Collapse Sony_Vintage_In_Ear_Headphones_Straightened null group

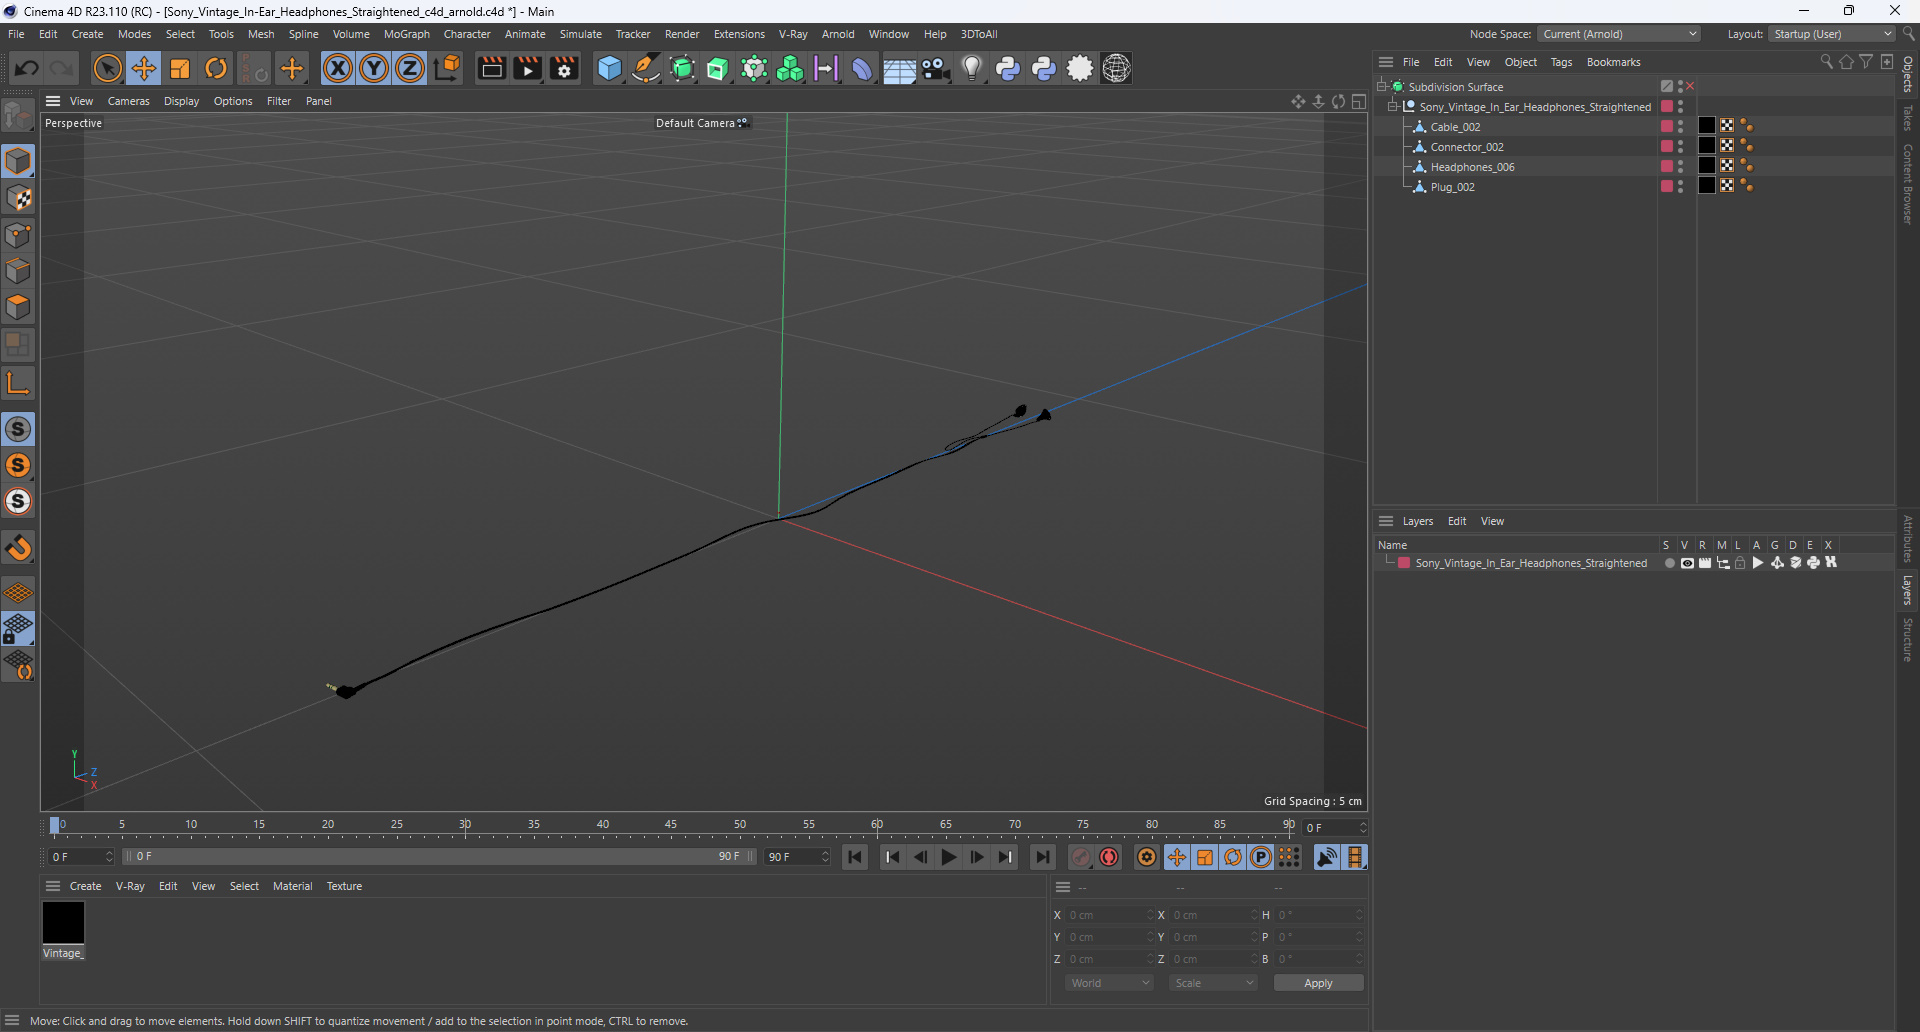click(1392, 107)
